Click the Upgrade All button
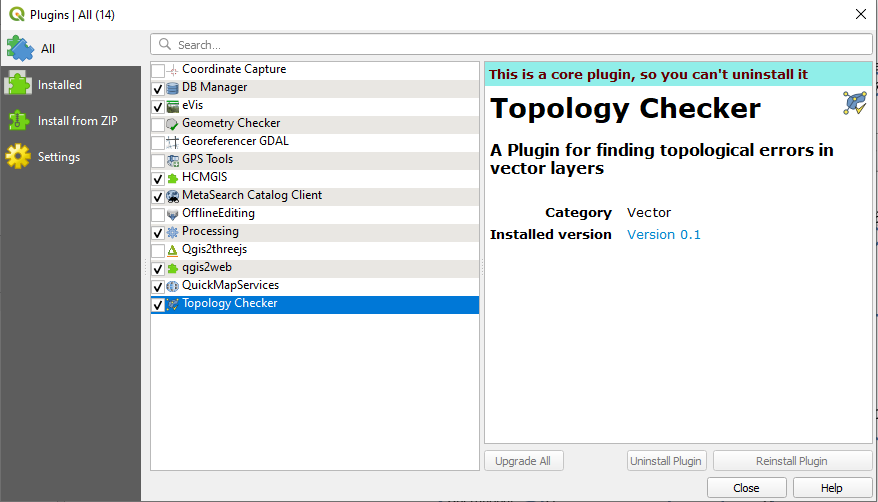This screenshot has height=502, width=878. pos(524,461)
